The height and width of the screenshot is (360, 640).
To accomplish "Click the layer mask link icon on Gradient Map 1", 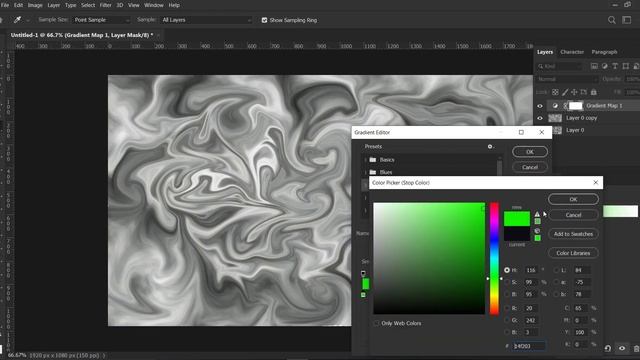I will point(566,106).
